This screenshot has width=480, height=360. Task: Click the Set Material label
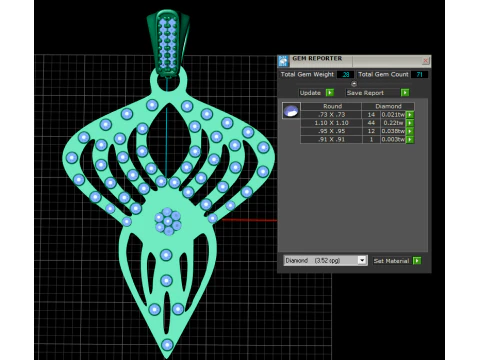coord(391,261)
